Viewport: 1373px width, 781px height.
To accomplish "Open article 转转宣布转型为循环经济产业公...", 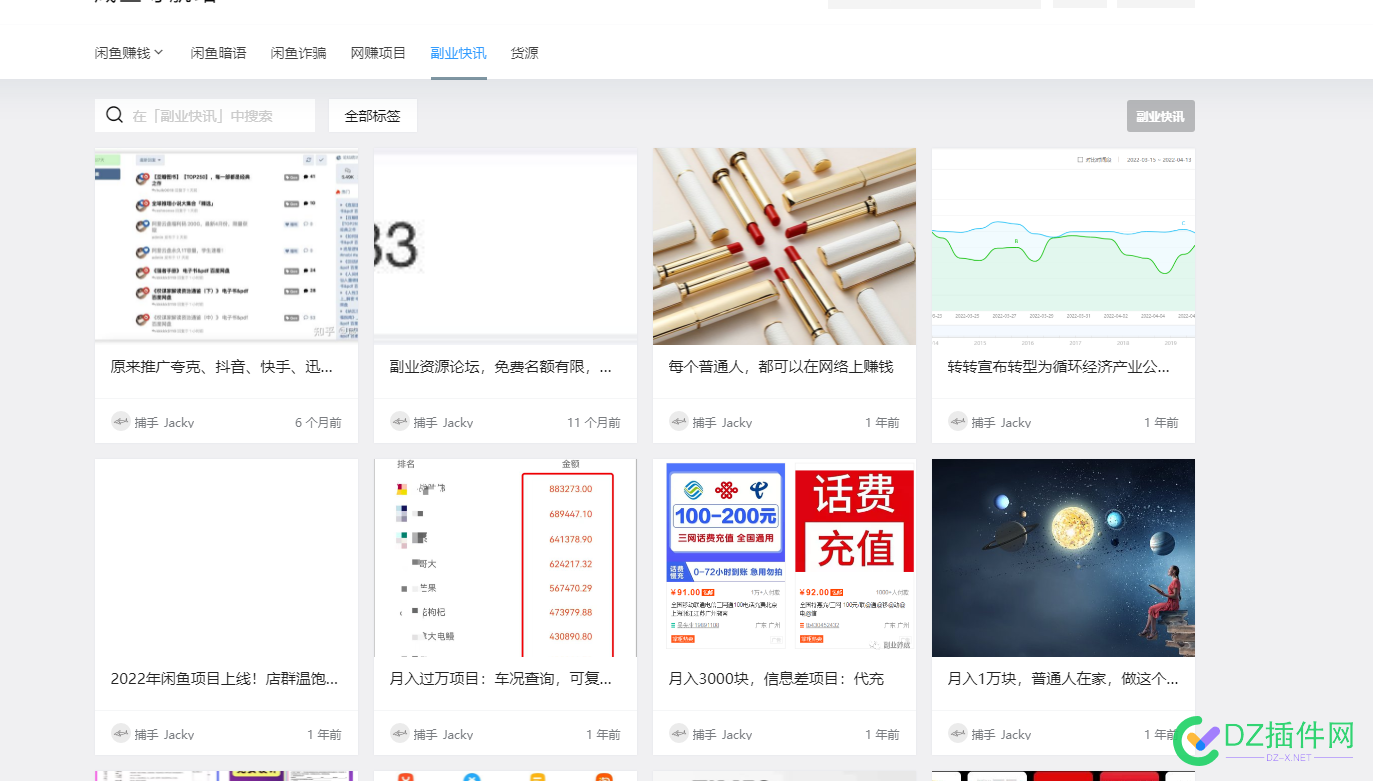I will tap(1058, 367).
